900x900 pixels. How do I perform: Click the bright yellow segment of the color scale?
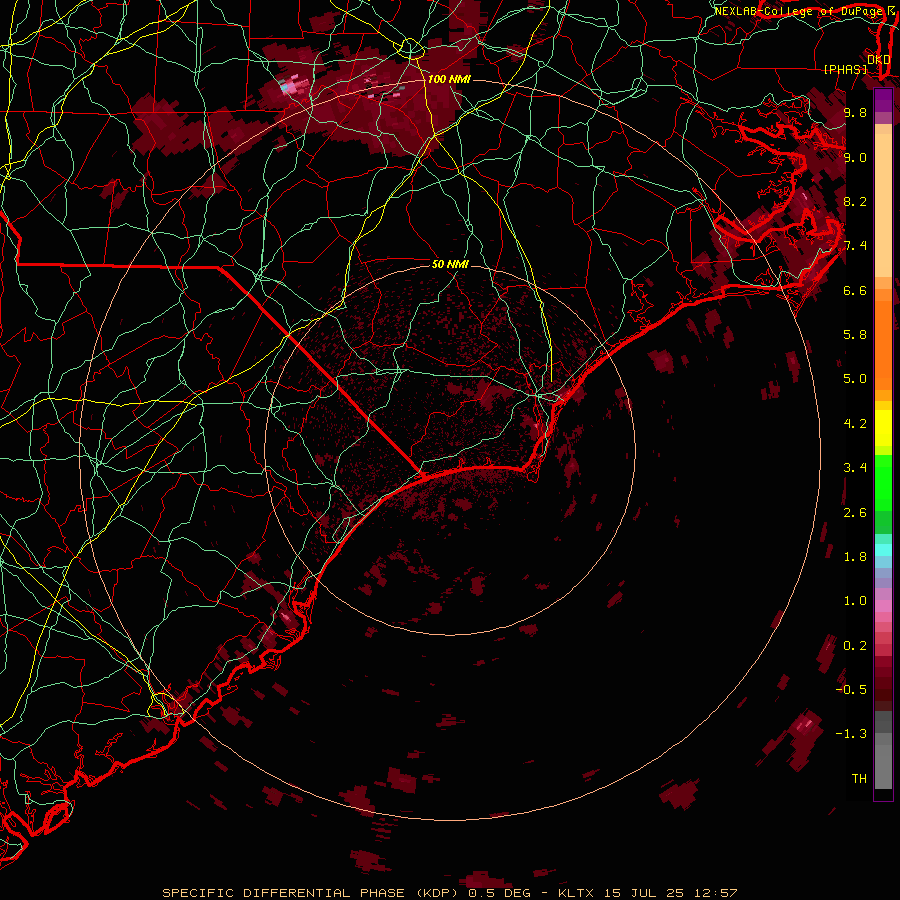click(883, 428)
